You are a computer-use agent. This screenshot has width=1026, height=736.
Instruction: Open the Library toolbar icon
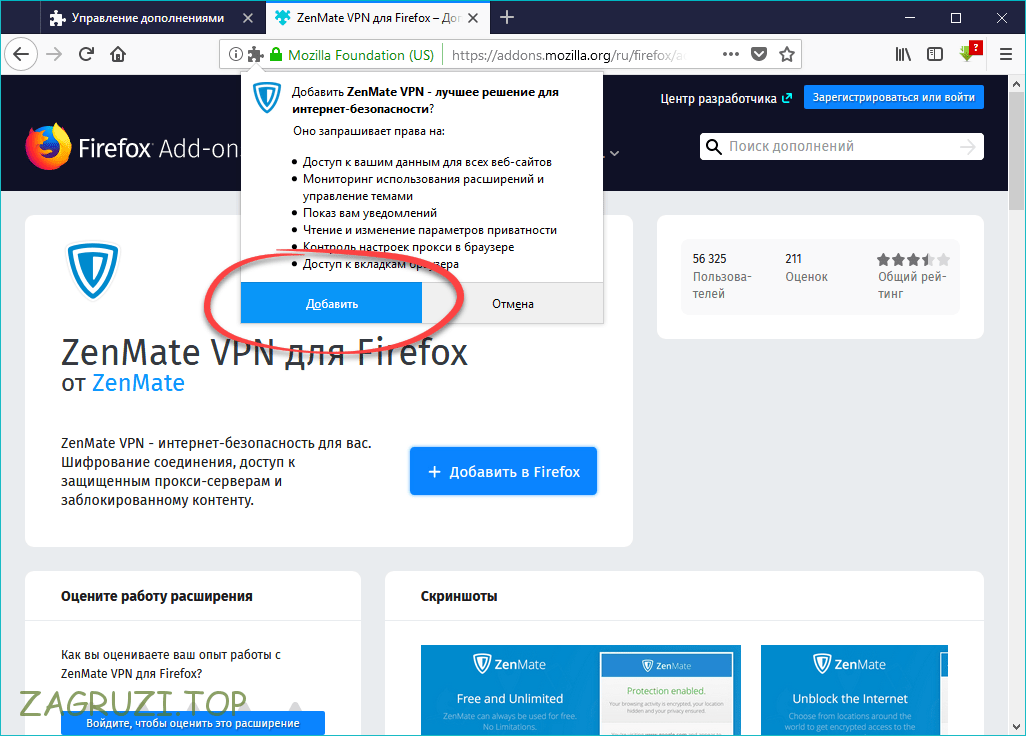pos(903,54)
